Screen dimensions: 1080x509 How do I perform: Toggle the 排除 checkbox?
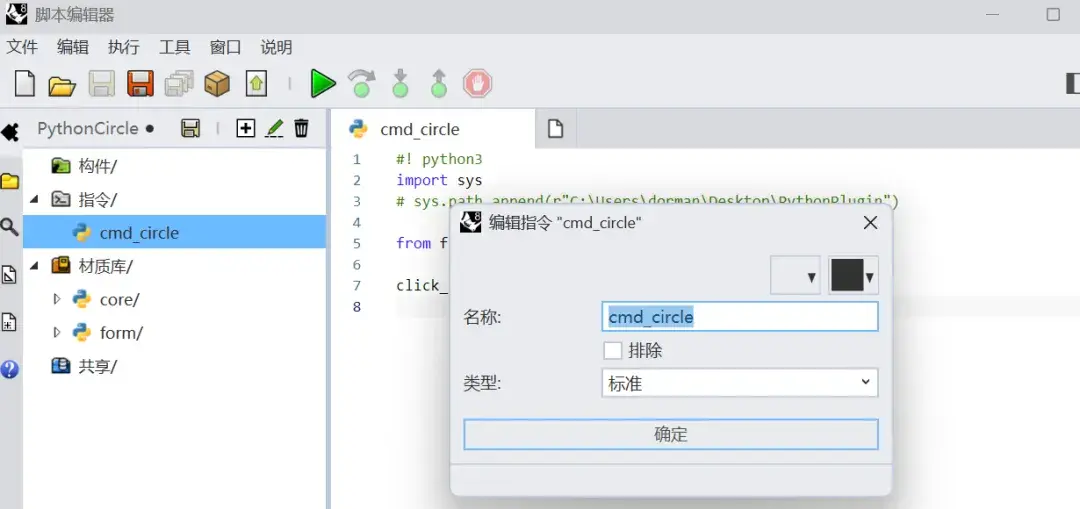(613, 351)
